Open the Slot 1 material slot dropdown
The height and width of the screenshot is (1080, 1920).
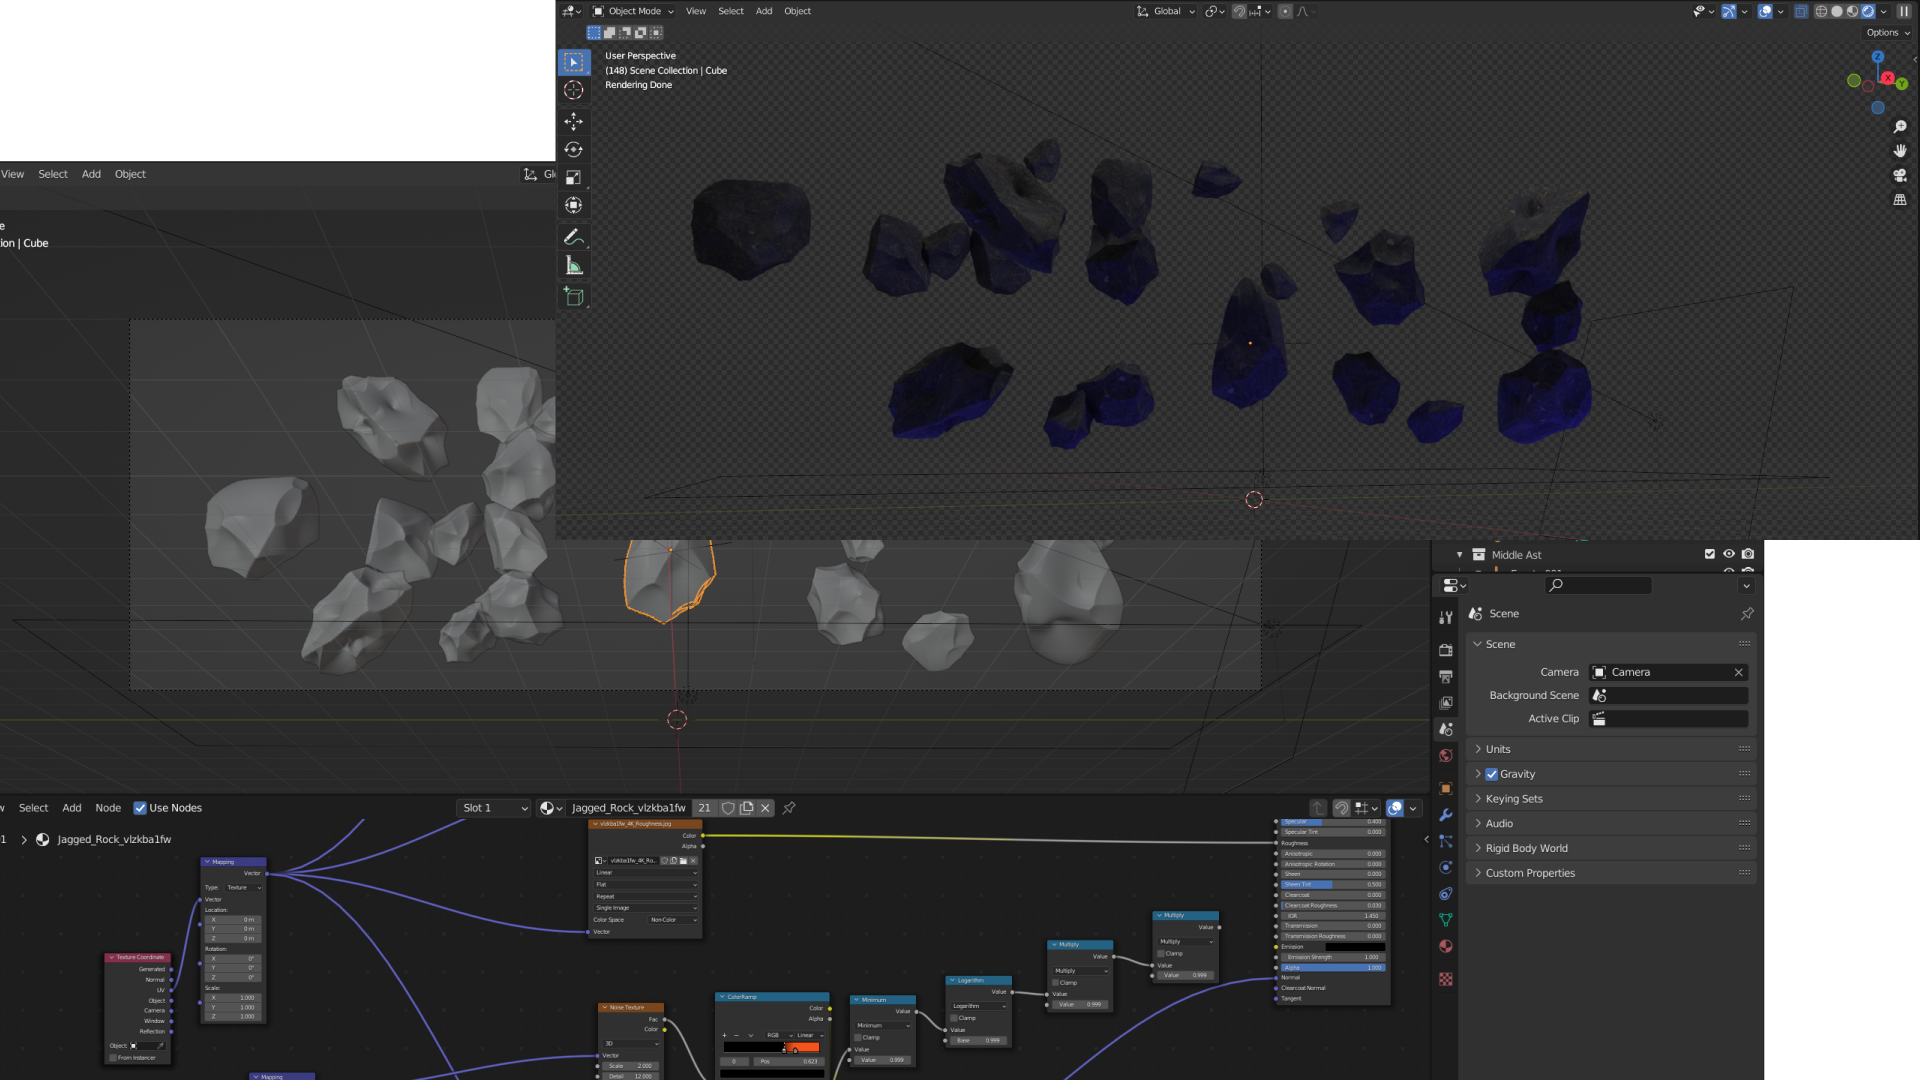tap(494, 808)
